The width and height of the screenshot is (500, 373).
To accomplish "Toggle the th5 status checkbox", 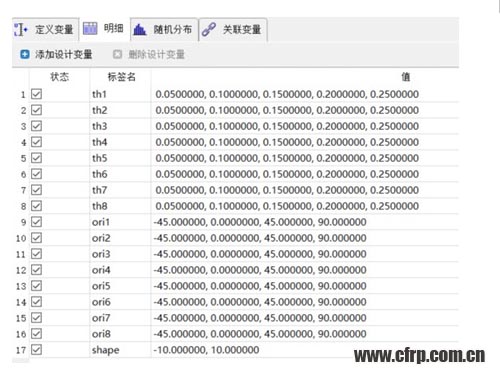I will [36, 158].
